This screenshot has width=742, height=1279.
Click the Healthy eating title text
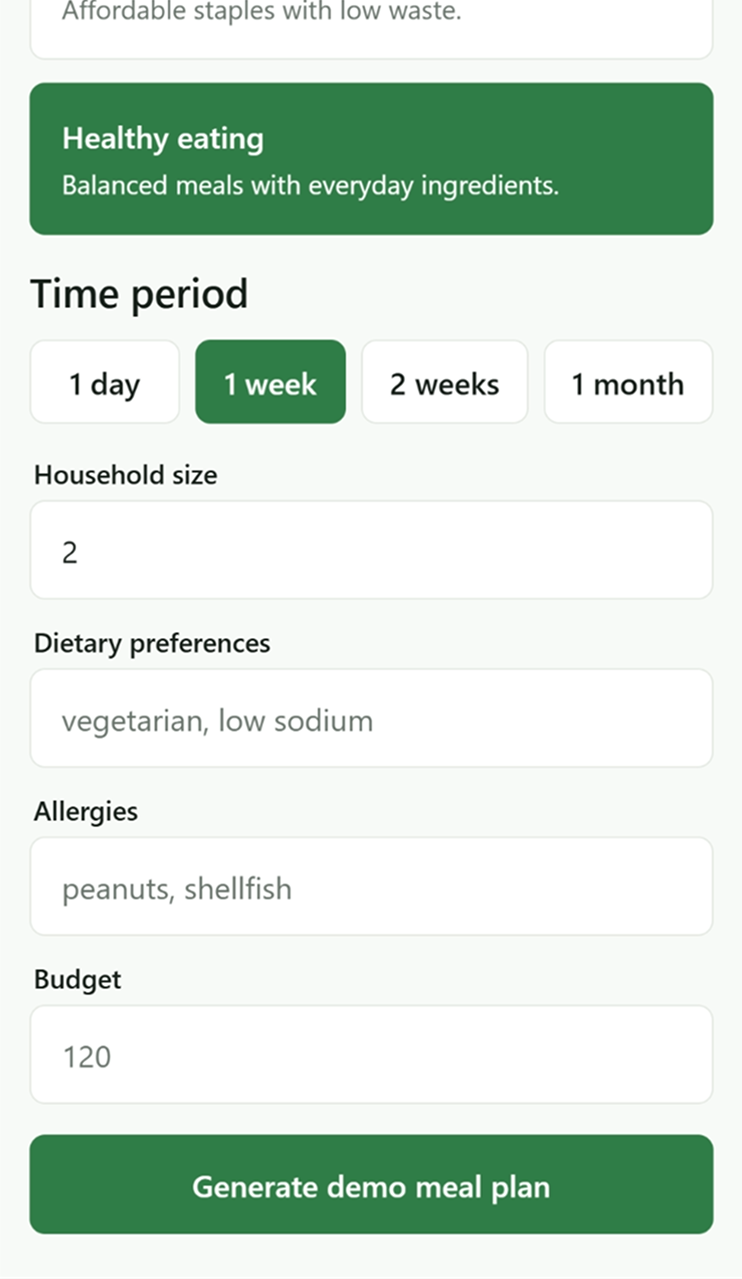(163, 139)
